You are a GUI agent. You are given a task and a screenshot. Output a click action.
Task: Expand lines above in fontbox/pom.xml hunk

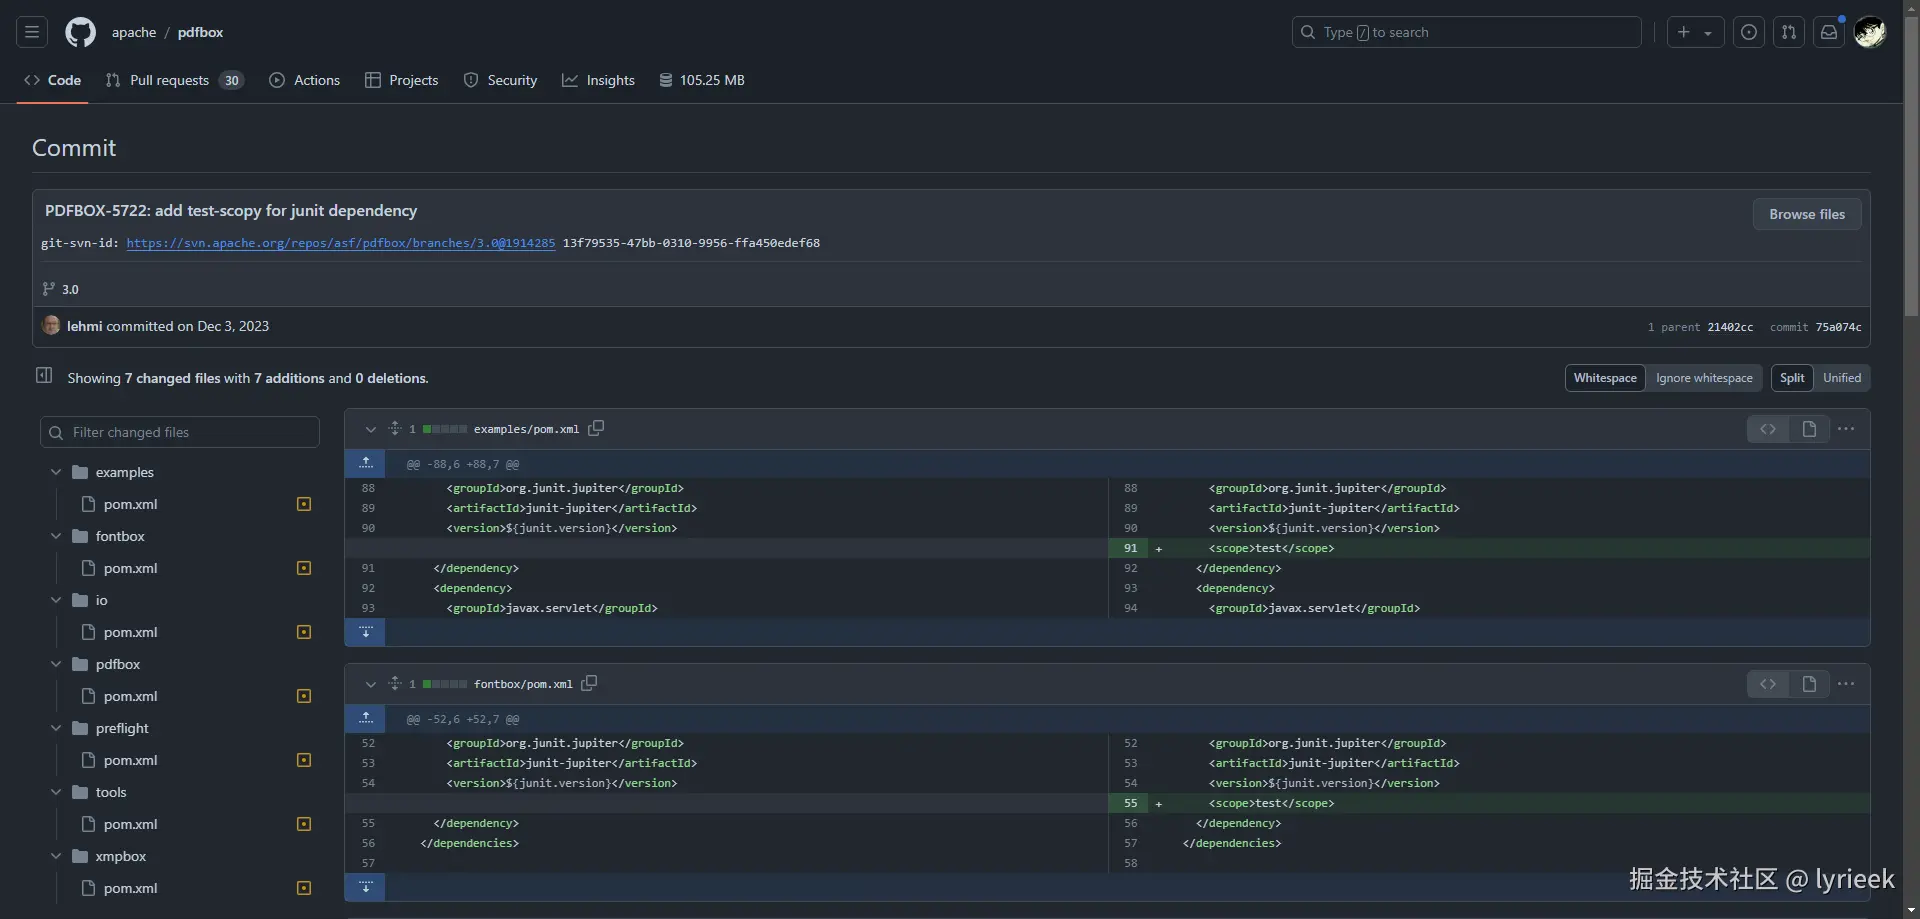pos(366,718)
